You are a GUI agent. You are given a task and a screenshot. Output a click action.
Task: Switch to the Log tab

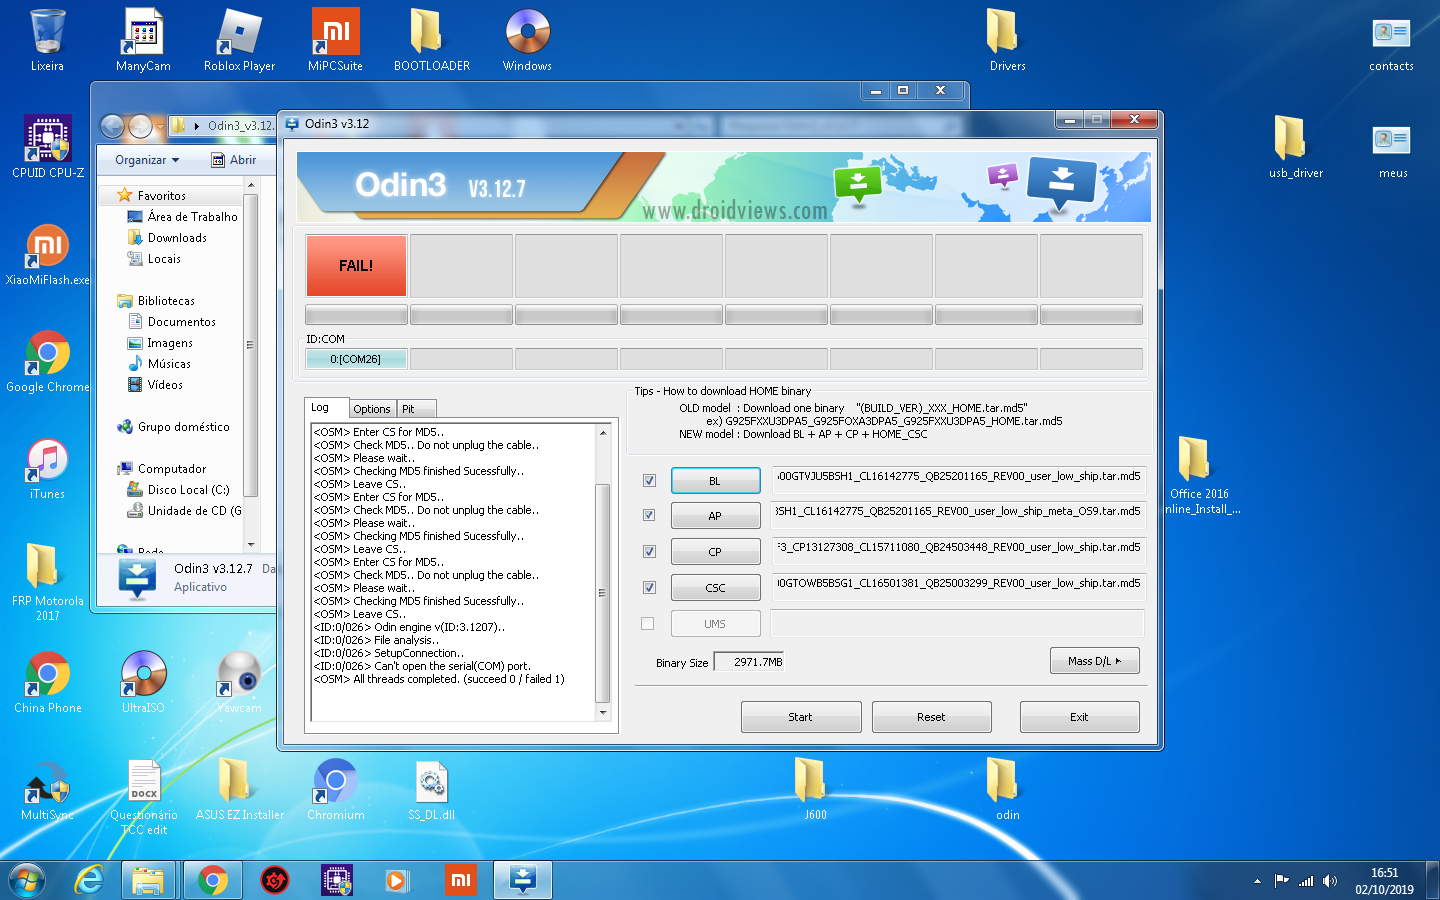pyautogui.click(x=327, y=408)
